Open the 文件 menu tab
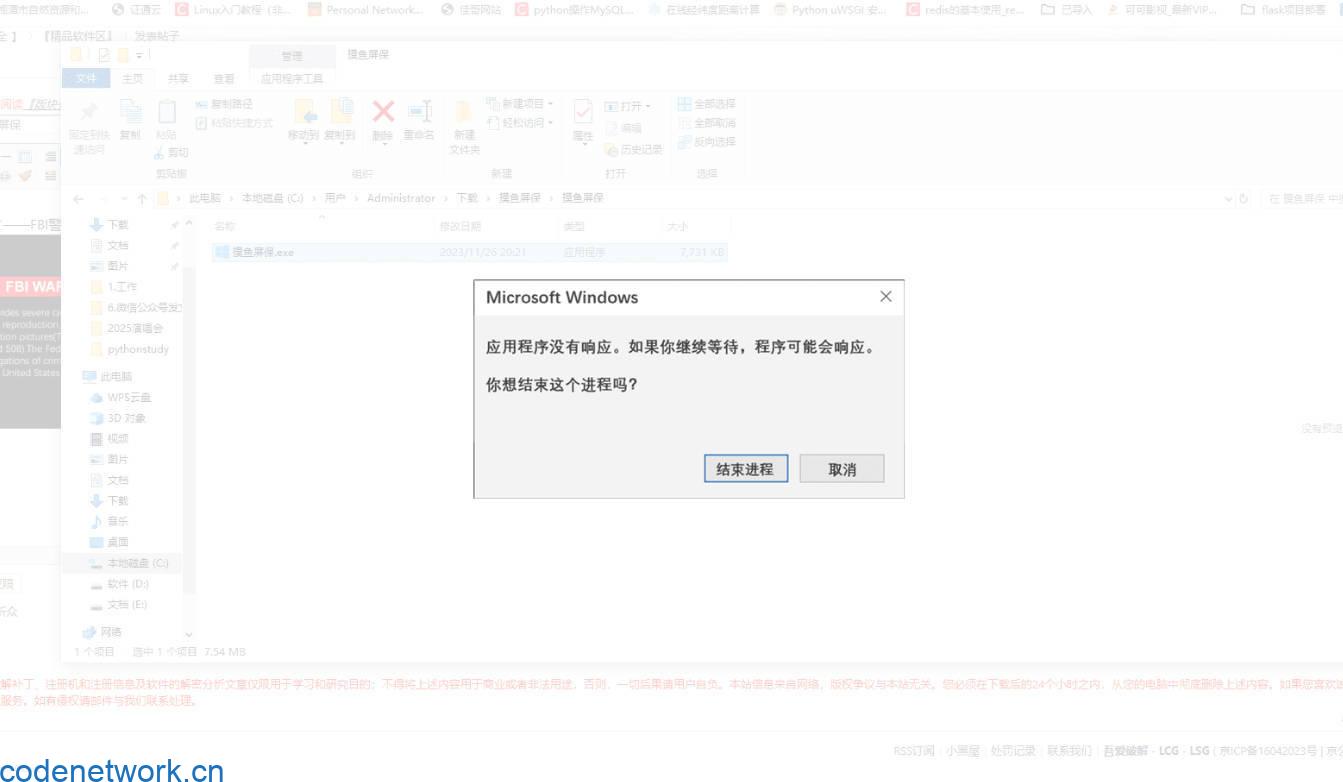The width and height of the screenshot is (1343, 782). tap(86, 78)
